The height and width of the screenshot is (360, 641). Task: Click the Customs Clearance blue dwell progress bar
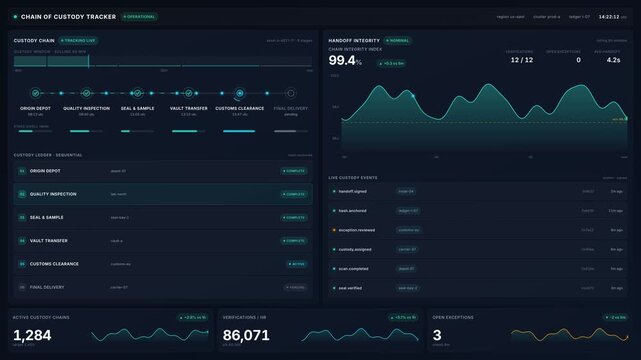click(x=239, y=131)
